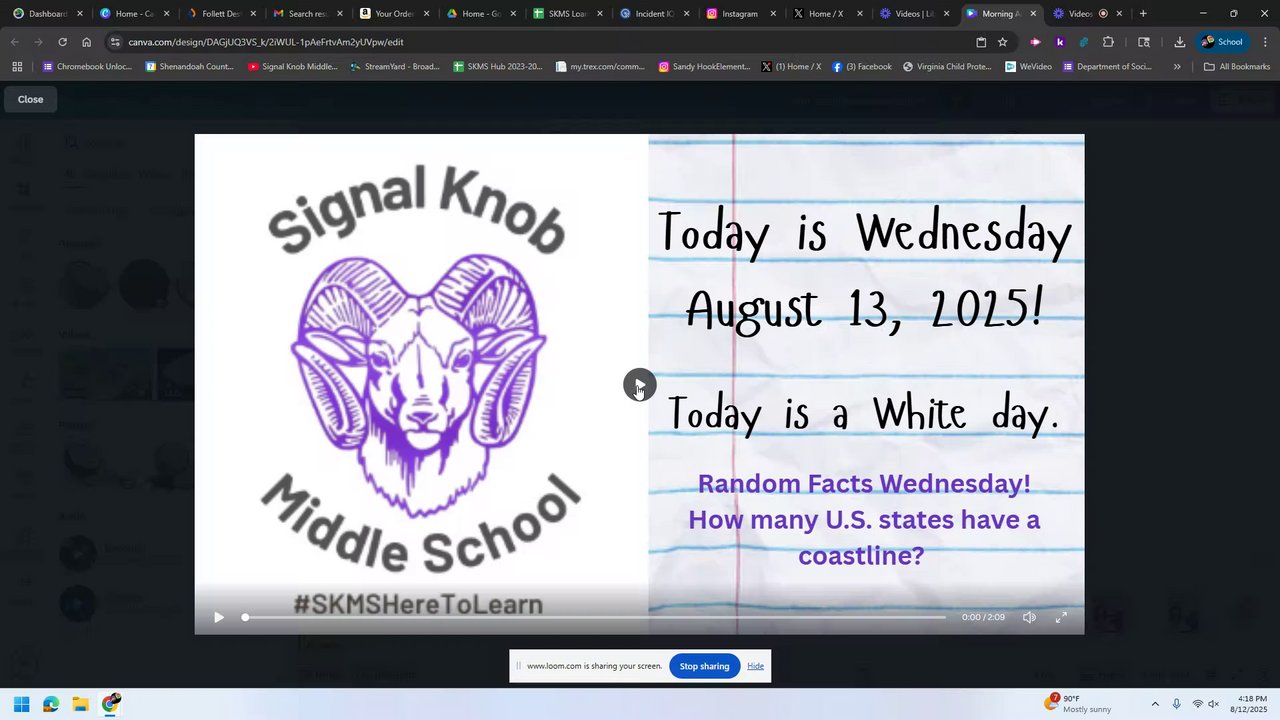Open the Windows Start menu
The height and width of the screenshot is (720, 1280).
(x=21, y=704)
